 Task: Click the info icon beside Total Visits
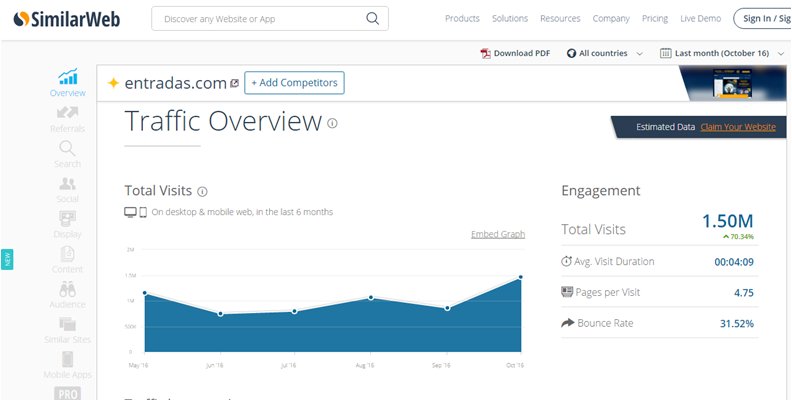202,191
